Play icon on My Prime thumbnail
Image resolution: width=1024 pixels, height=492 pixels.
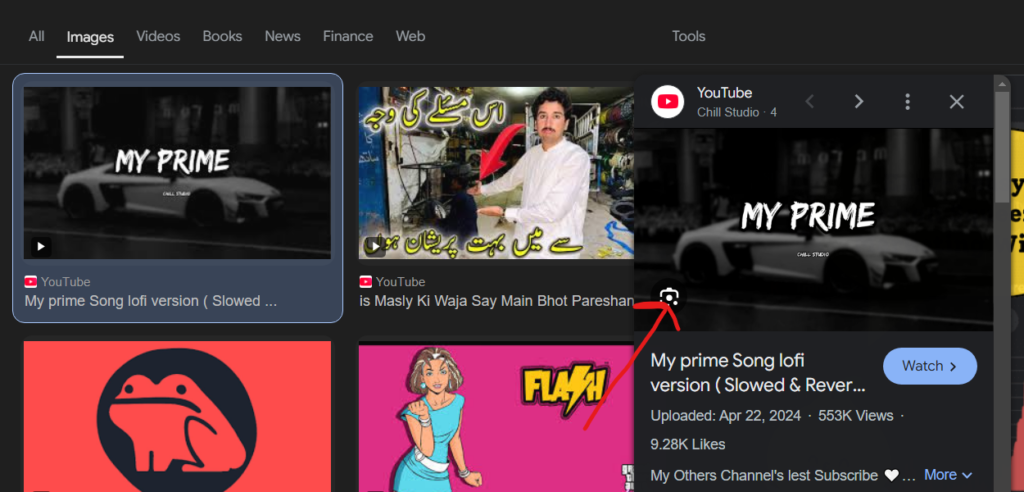click(x=40, y=246)
